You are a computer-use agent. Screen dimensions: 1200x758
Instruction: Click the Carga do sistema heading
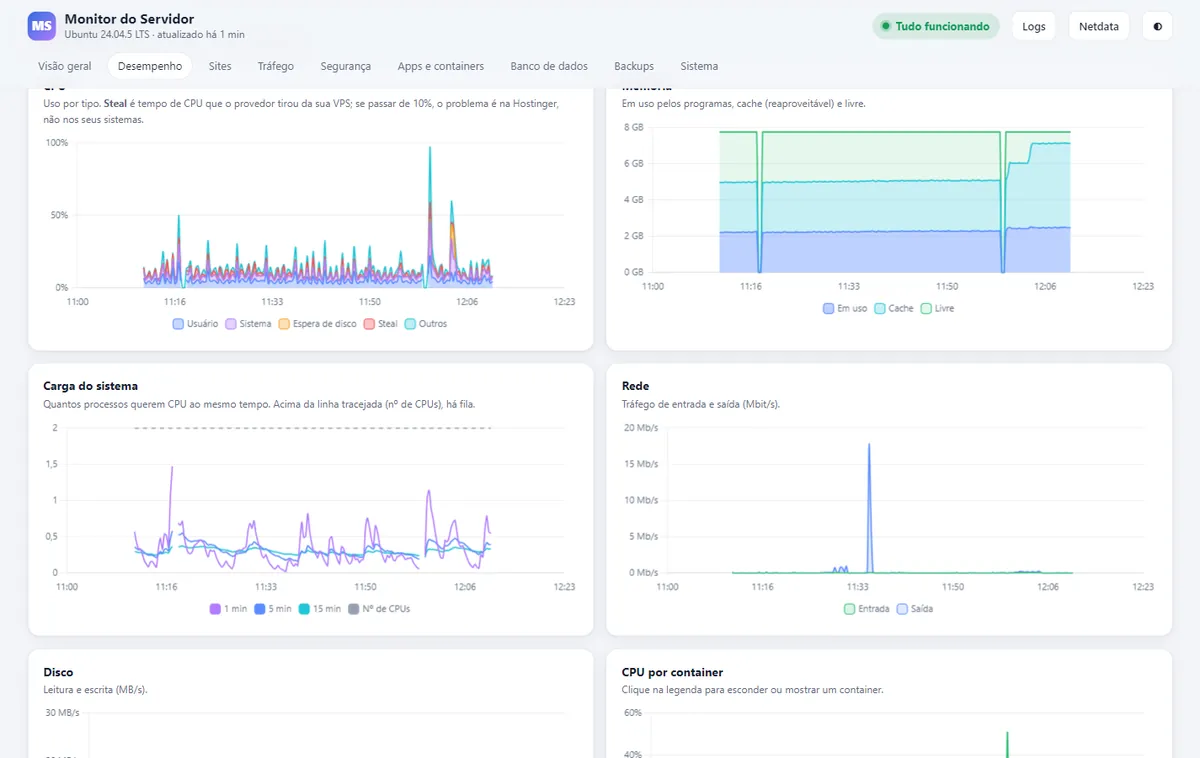tap(91, 386)
